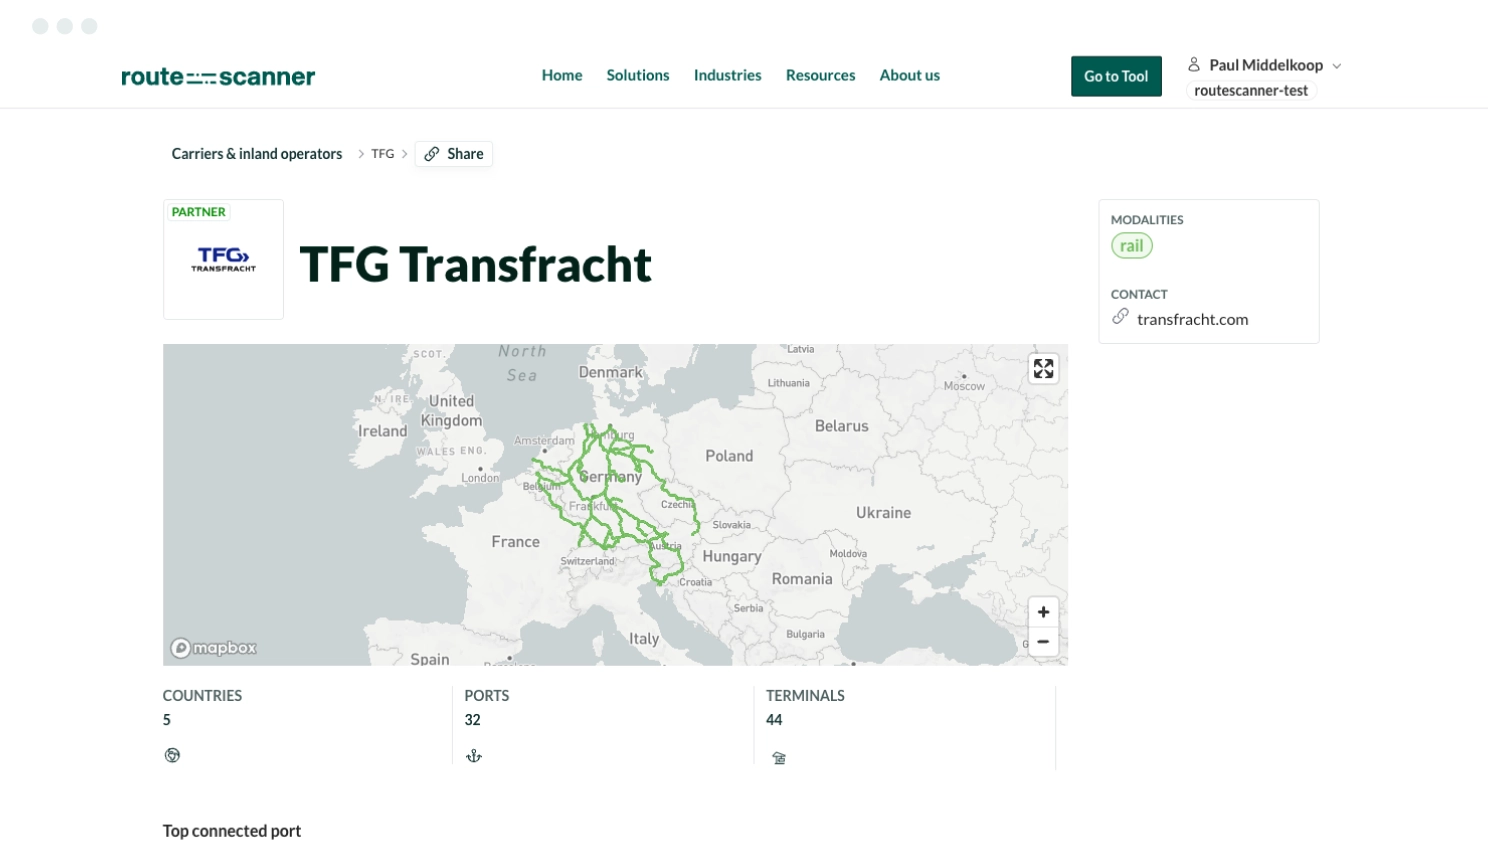Open the Home menu item

click(x=562, y=75)
